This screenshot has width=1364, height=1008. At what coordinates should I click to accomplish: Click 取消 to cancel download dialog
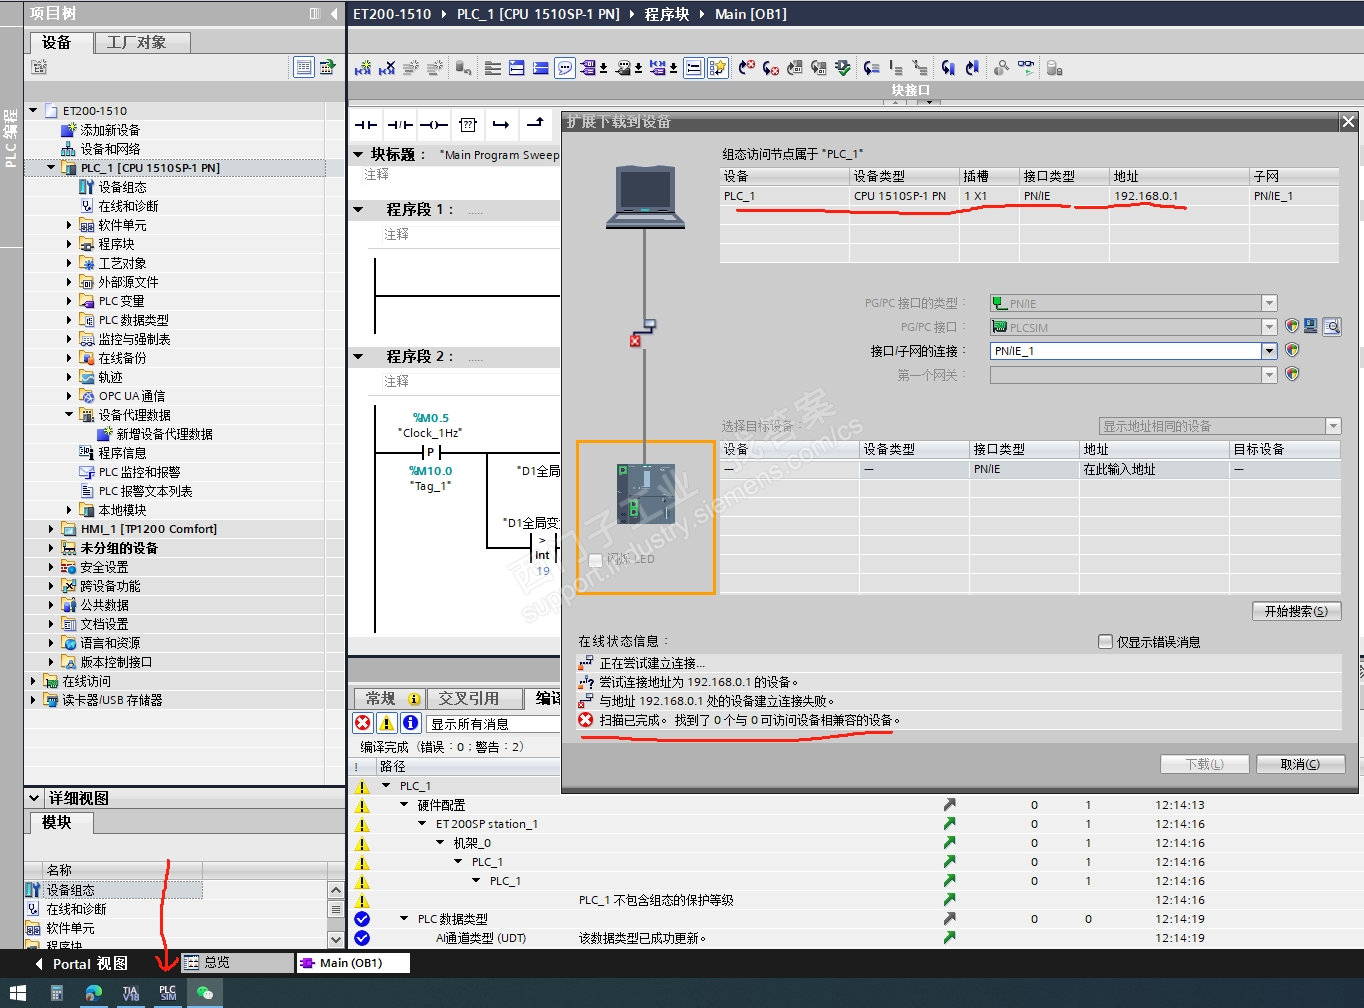click(1300, 764)
